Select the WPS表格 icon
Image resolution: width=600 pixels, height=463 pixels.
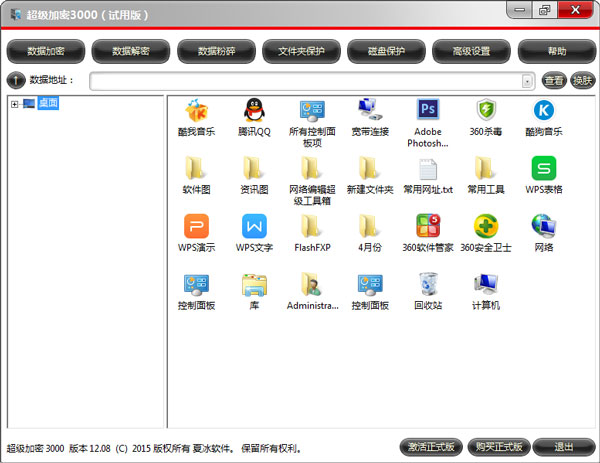[x=544, y=168]
